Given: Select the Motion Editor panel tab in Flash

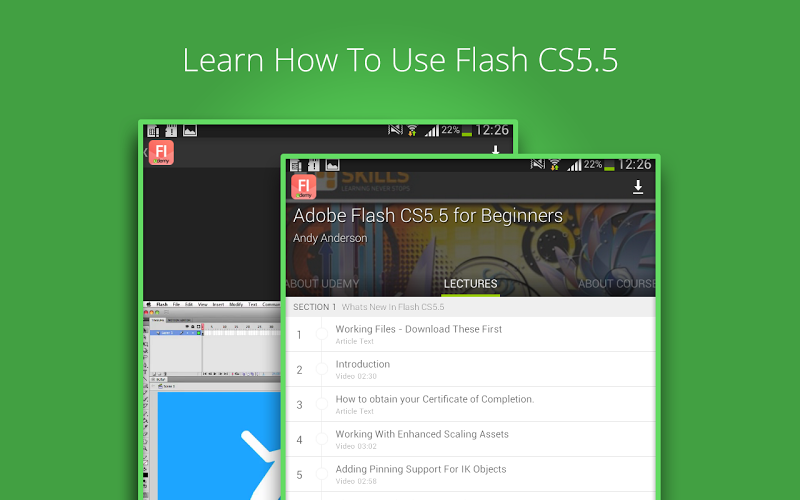Looking at the screenshot, I should [x=179, y=320].
